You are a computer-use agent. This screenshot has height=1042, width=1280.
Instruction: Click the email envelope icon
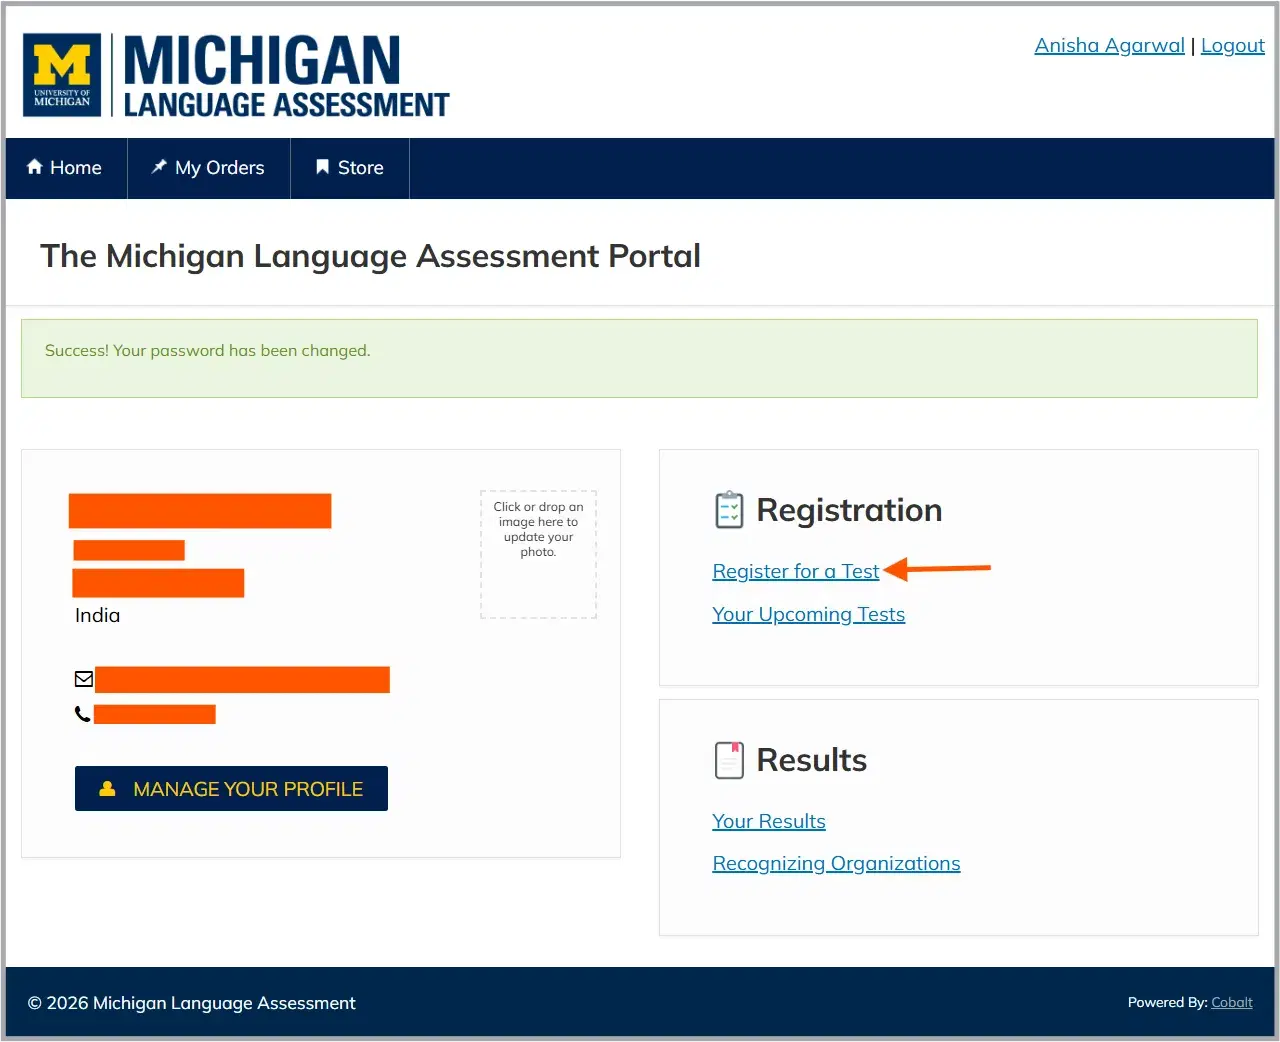[x=84, y=679]
